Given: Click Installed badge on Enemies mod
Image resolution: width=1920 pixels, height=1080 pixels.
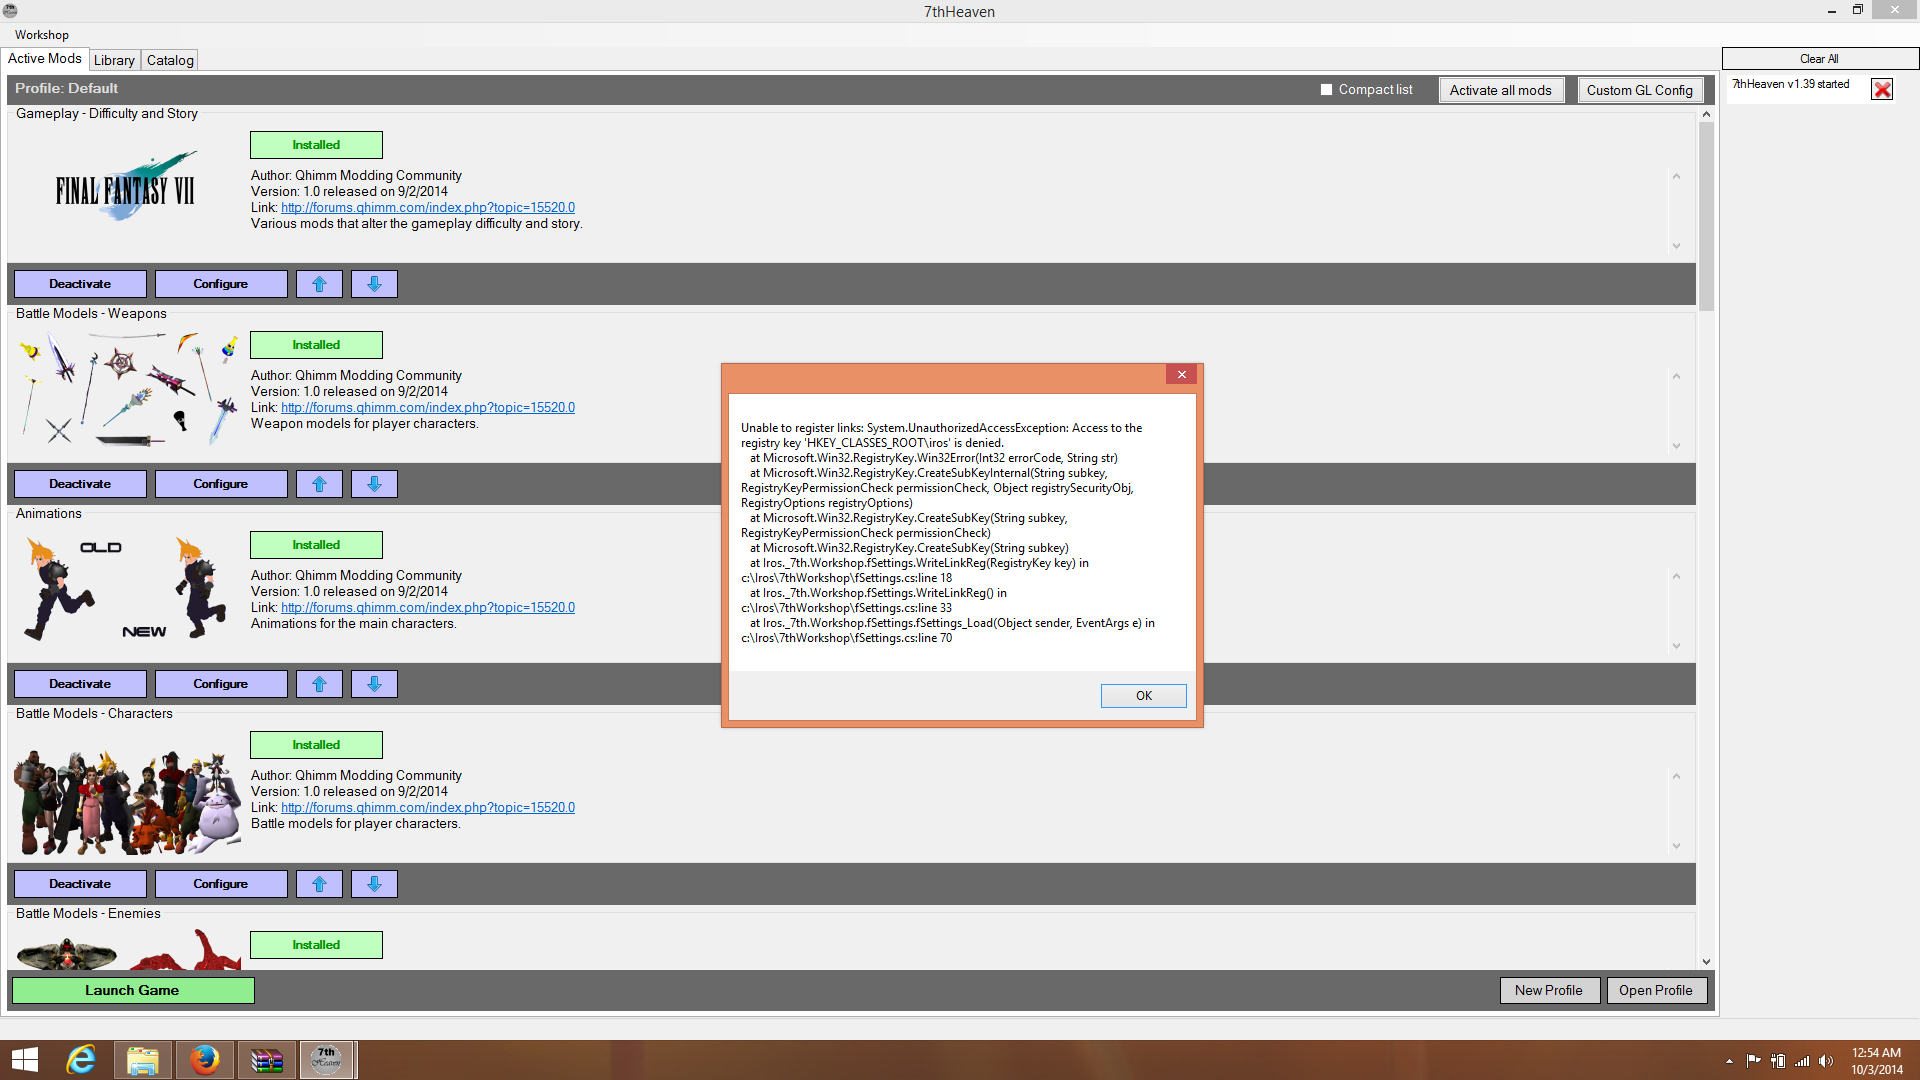Looking at the screenshot, I should (316, 945).
